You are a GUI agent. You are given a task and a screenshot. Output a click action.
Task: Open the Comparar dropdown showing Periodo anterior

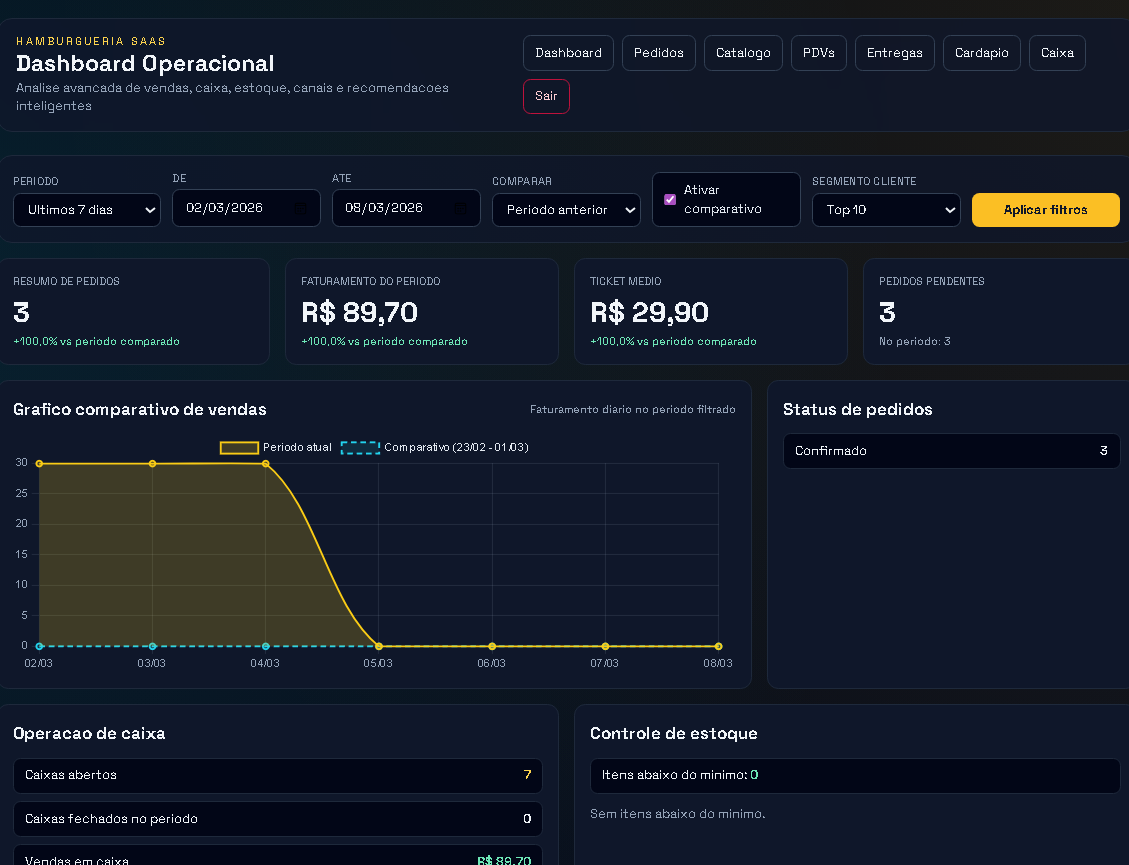tap(566, 210)
